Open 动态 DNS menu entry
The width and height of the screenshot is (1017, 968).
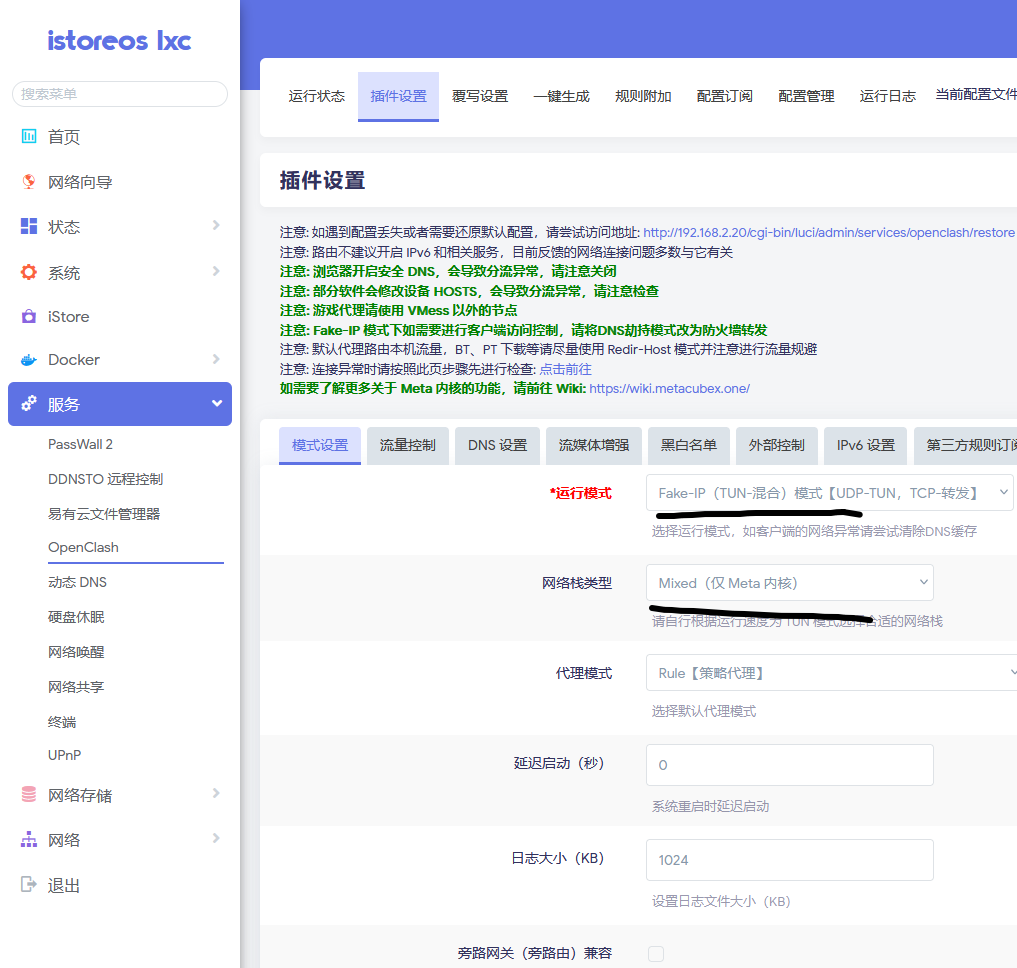(x=77, y=583)
